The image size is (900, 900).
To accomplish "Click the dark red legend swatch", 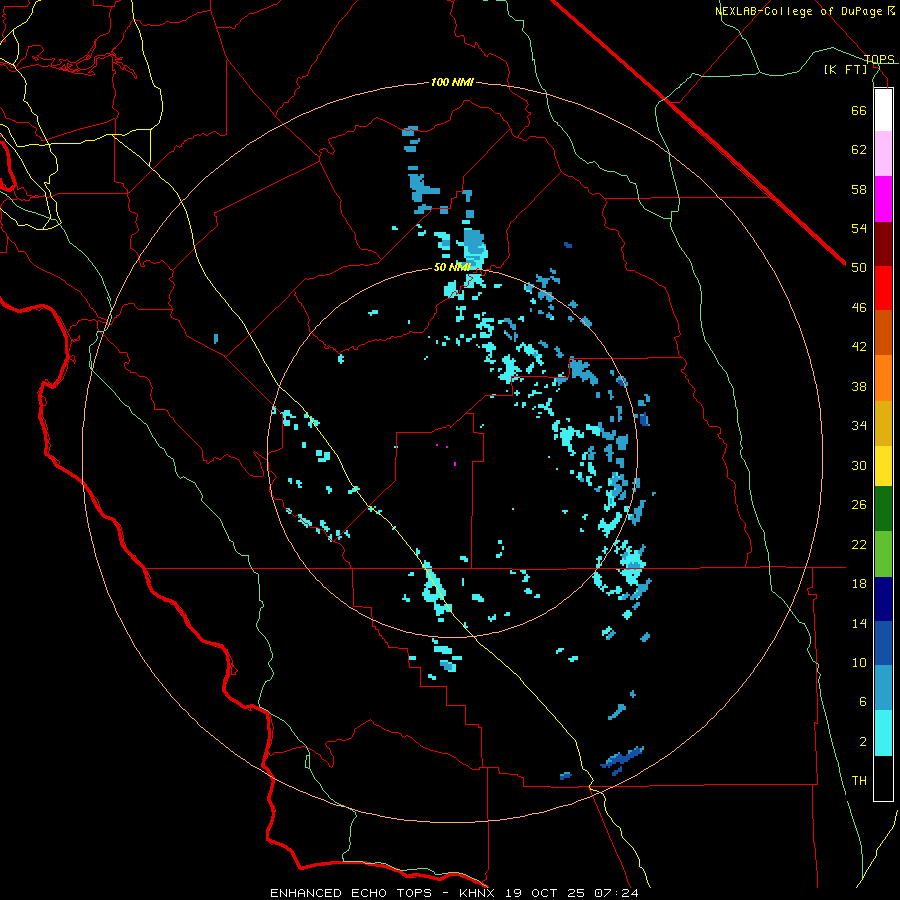I will pyautogui.click(x=883, y=244).
